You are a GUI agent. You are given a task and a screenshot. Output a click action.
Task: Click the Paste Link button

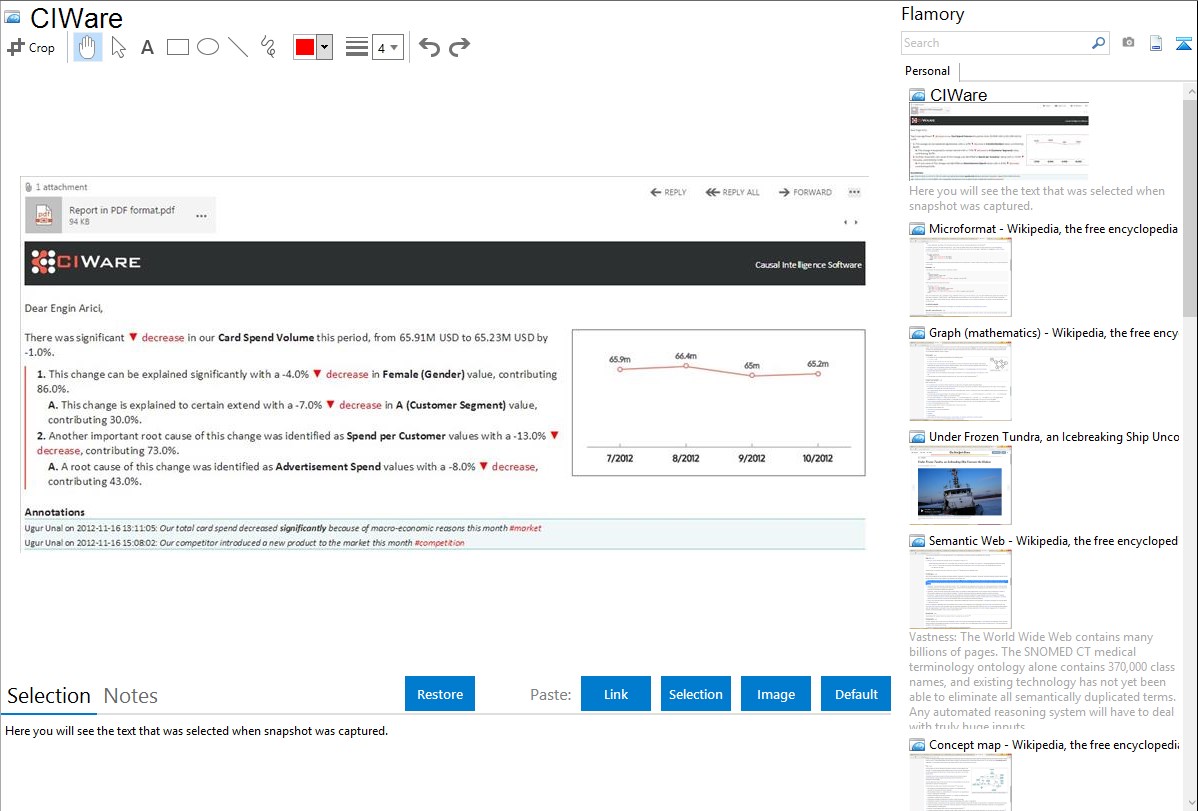pos(616,694)
